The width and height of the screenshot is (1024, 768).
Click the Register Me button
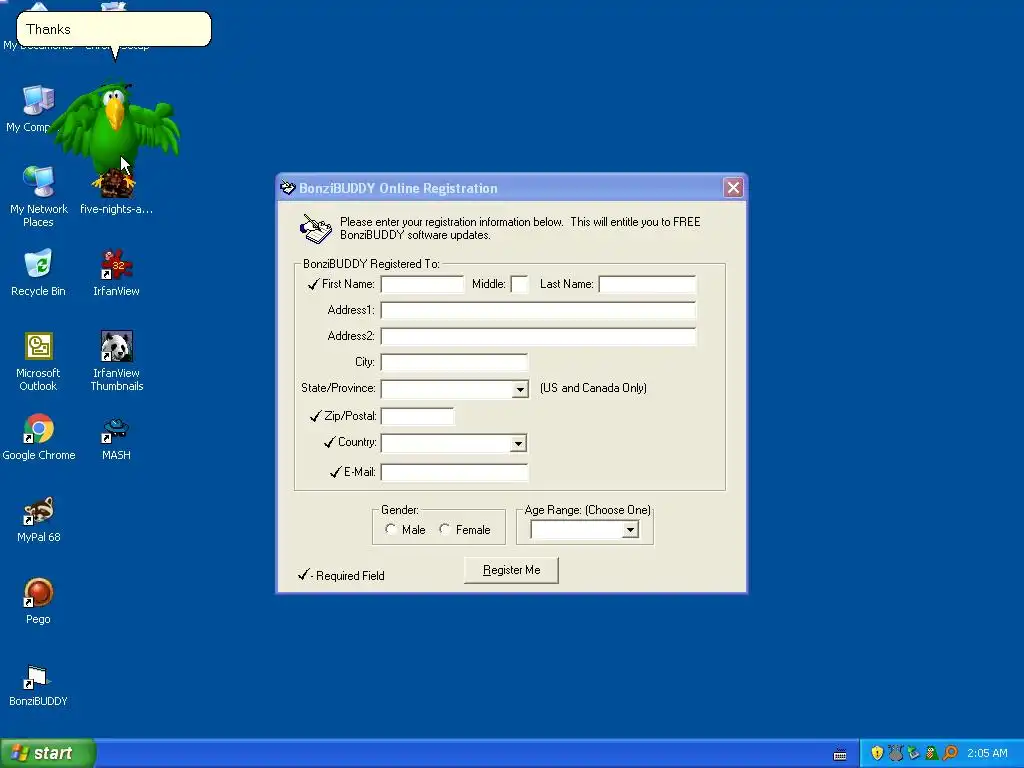point(511,570)
